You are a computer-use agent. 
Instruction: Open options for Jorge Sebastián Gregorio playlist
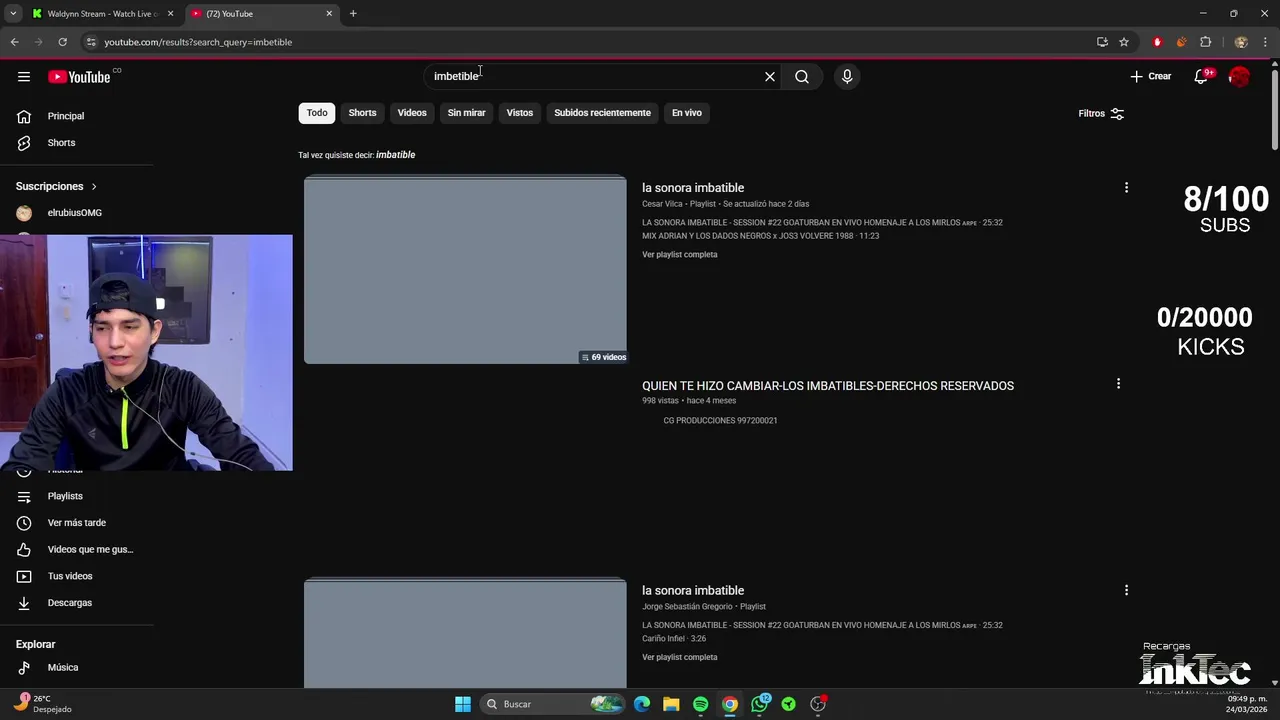click(x=1126, y=591)
